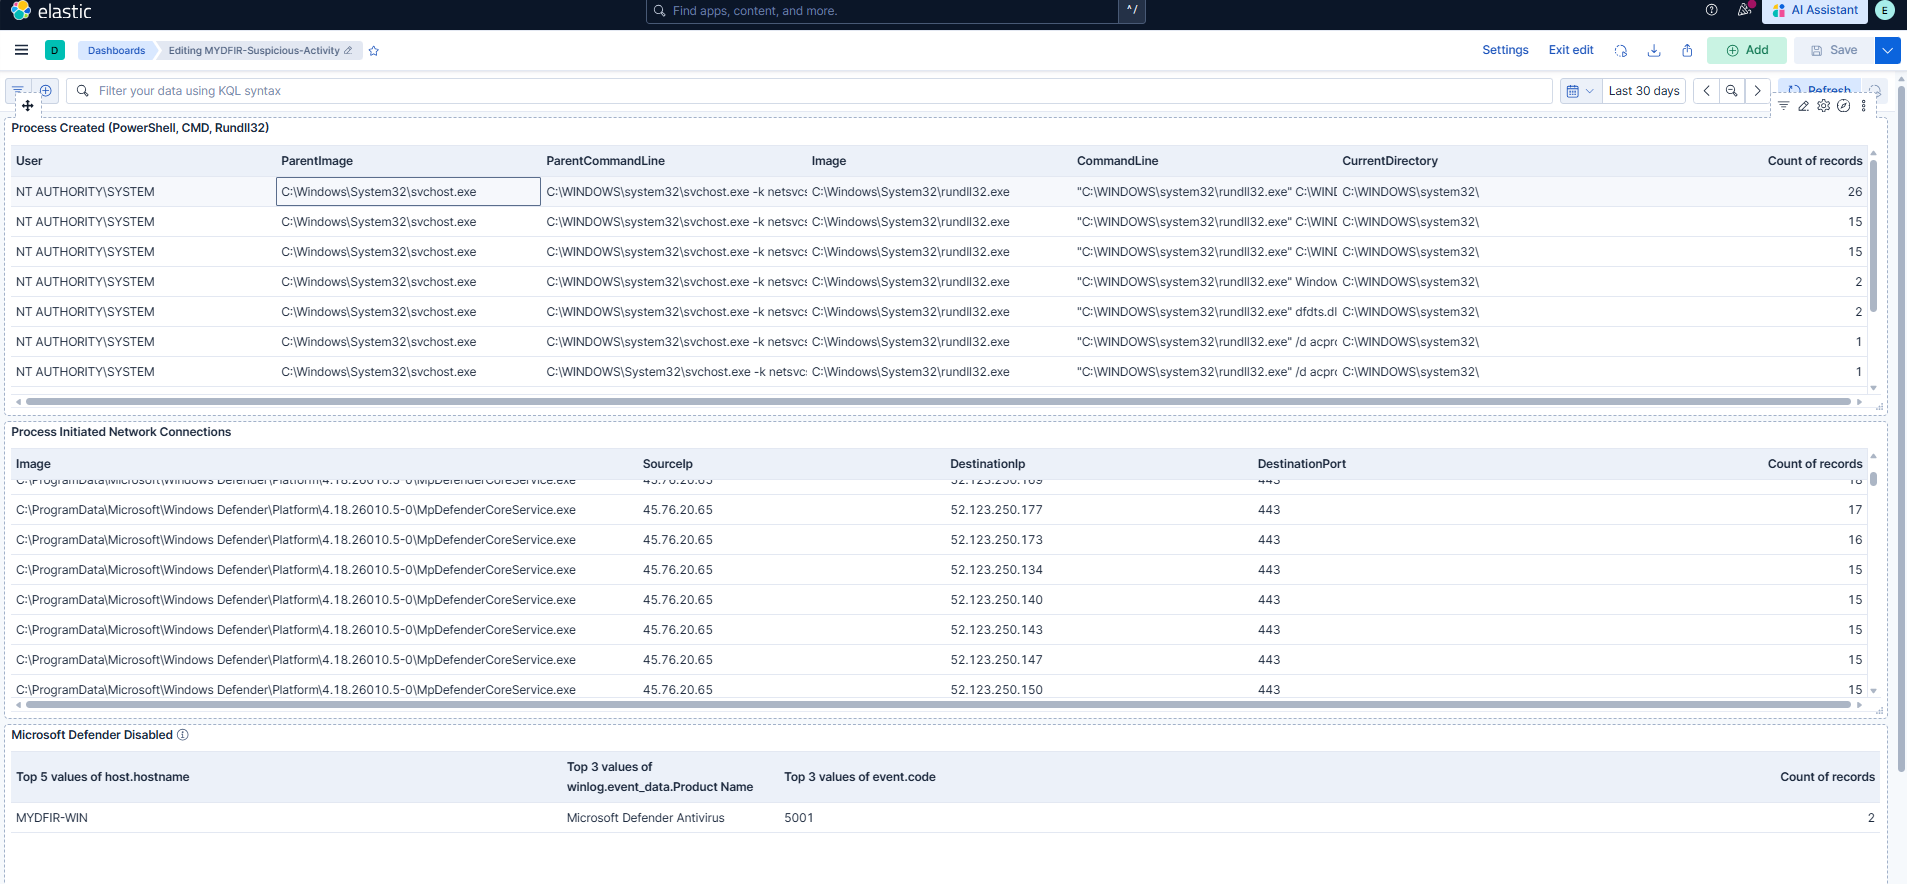
Task: Click the green Add button
Action: tap(1746, 50)
